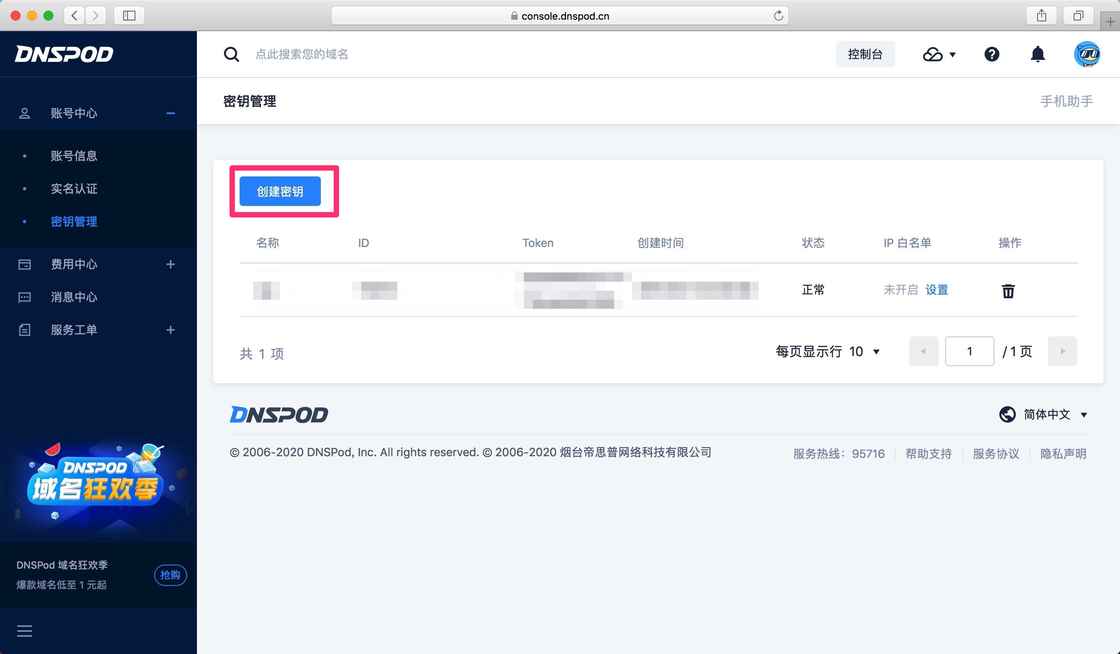The width and height of the screenshot is (1120, 654).
Task: Click the Safari address bar
Action: coord(559,16)
